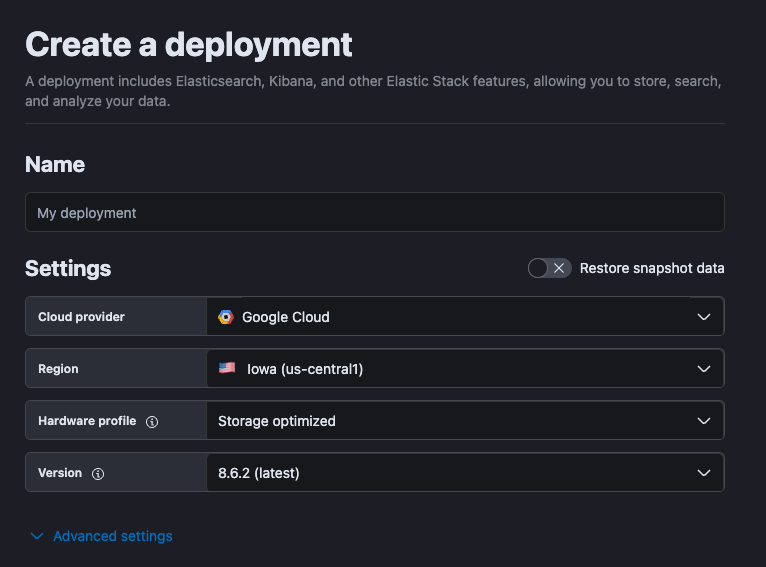Select the 'Iowa (us-central1)' region value
Screen dimensions: 766x567
304,369
